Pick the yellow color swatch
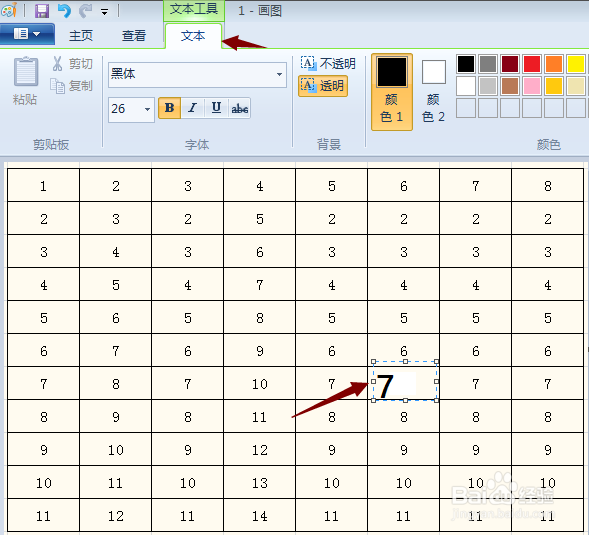Screen dimensions: 589x535 click(576, 64)
